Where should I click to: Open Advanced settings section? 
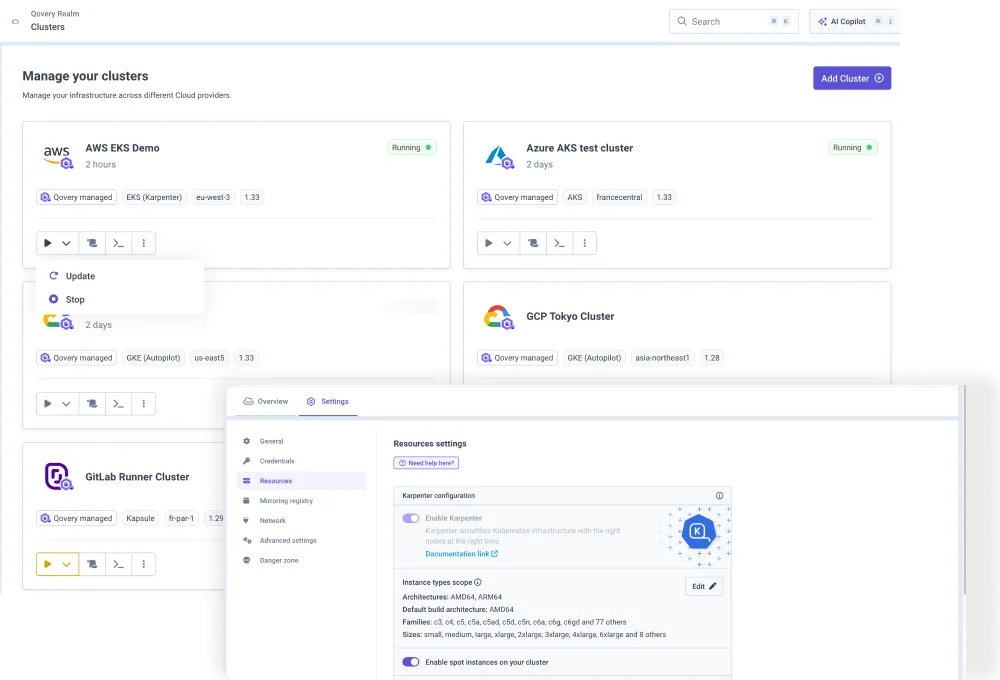tap(301, 540)
